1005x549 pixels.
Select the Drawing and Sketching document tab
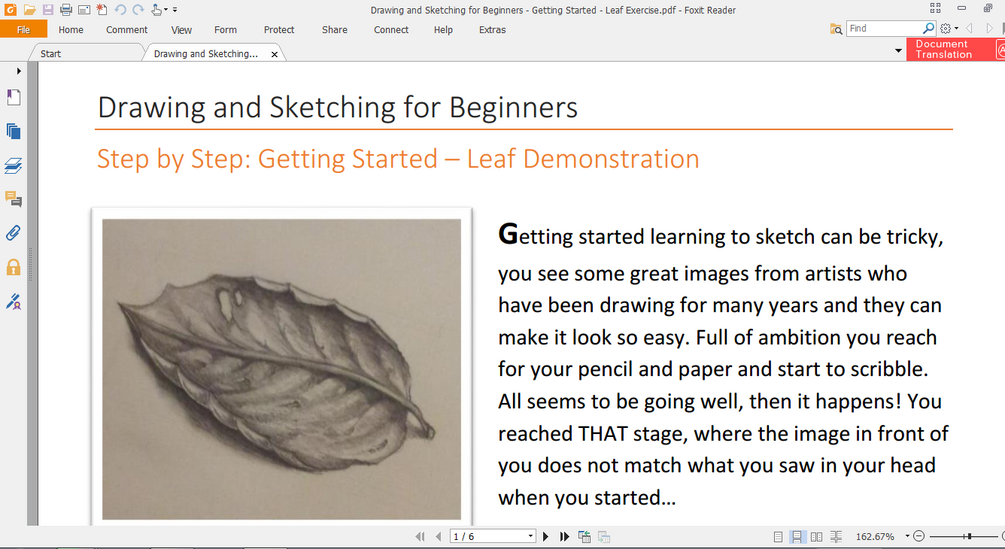pos(206,54)
